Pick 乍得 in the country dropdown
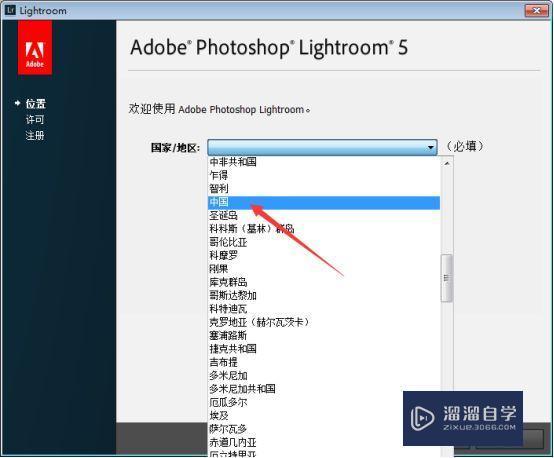 coord(324,176)
